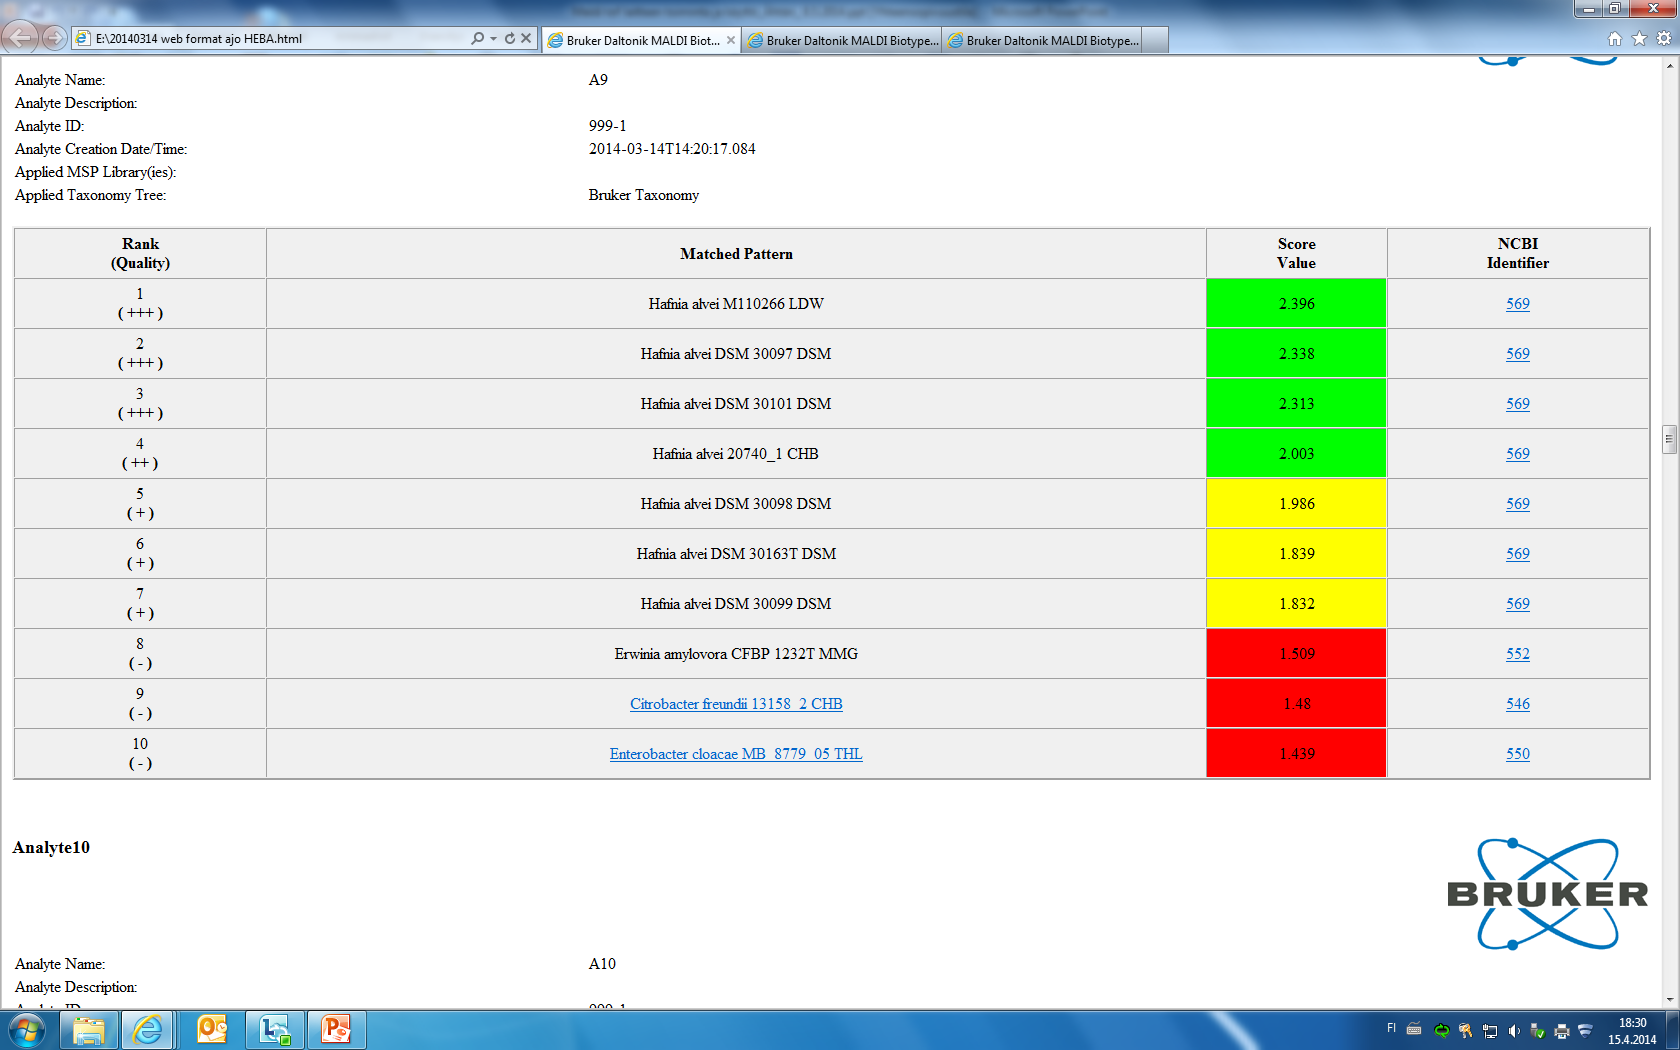This screenshot has height=1050, width=1680.
Task: Open the network connection tray icon
Action: pos(1489,1031)
